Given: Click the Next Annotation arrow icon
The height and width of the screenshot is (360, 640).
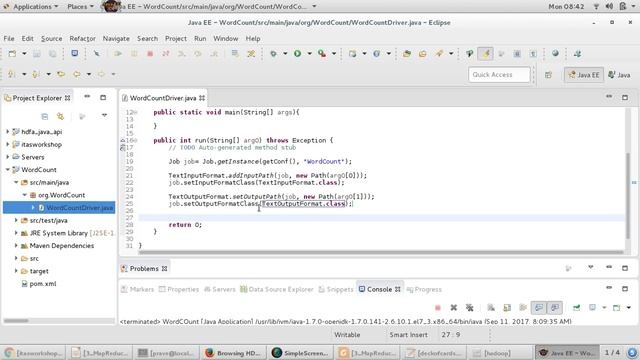Looking at the screenshot, I should click(12, 74).
